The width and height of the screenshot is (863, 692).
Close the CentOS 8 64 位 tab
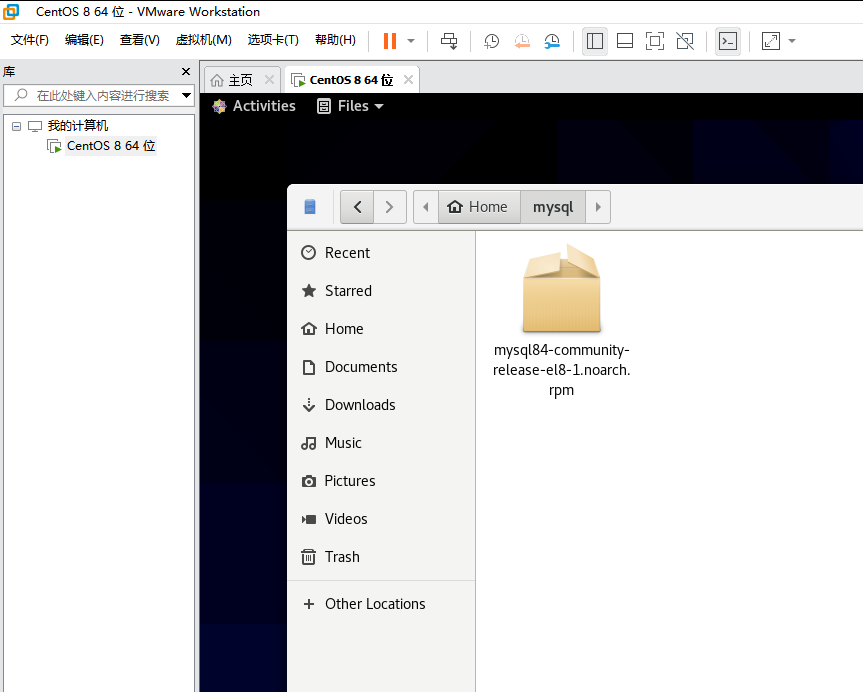pyautogui.click(x=408, y=80)
